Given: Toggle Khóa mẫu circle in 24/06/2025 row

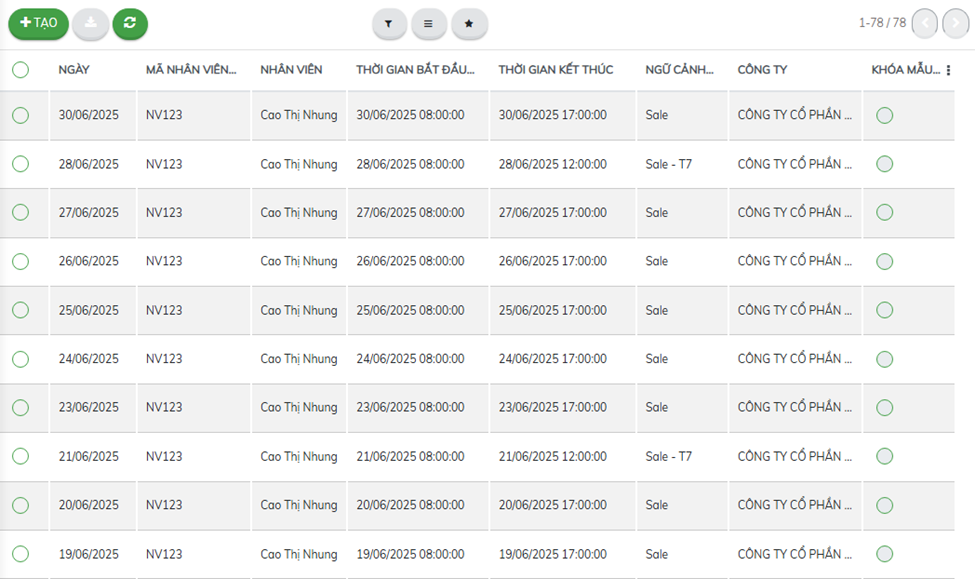Looking at the screenshot, I should pyautogui.click(x=884, y=359).
